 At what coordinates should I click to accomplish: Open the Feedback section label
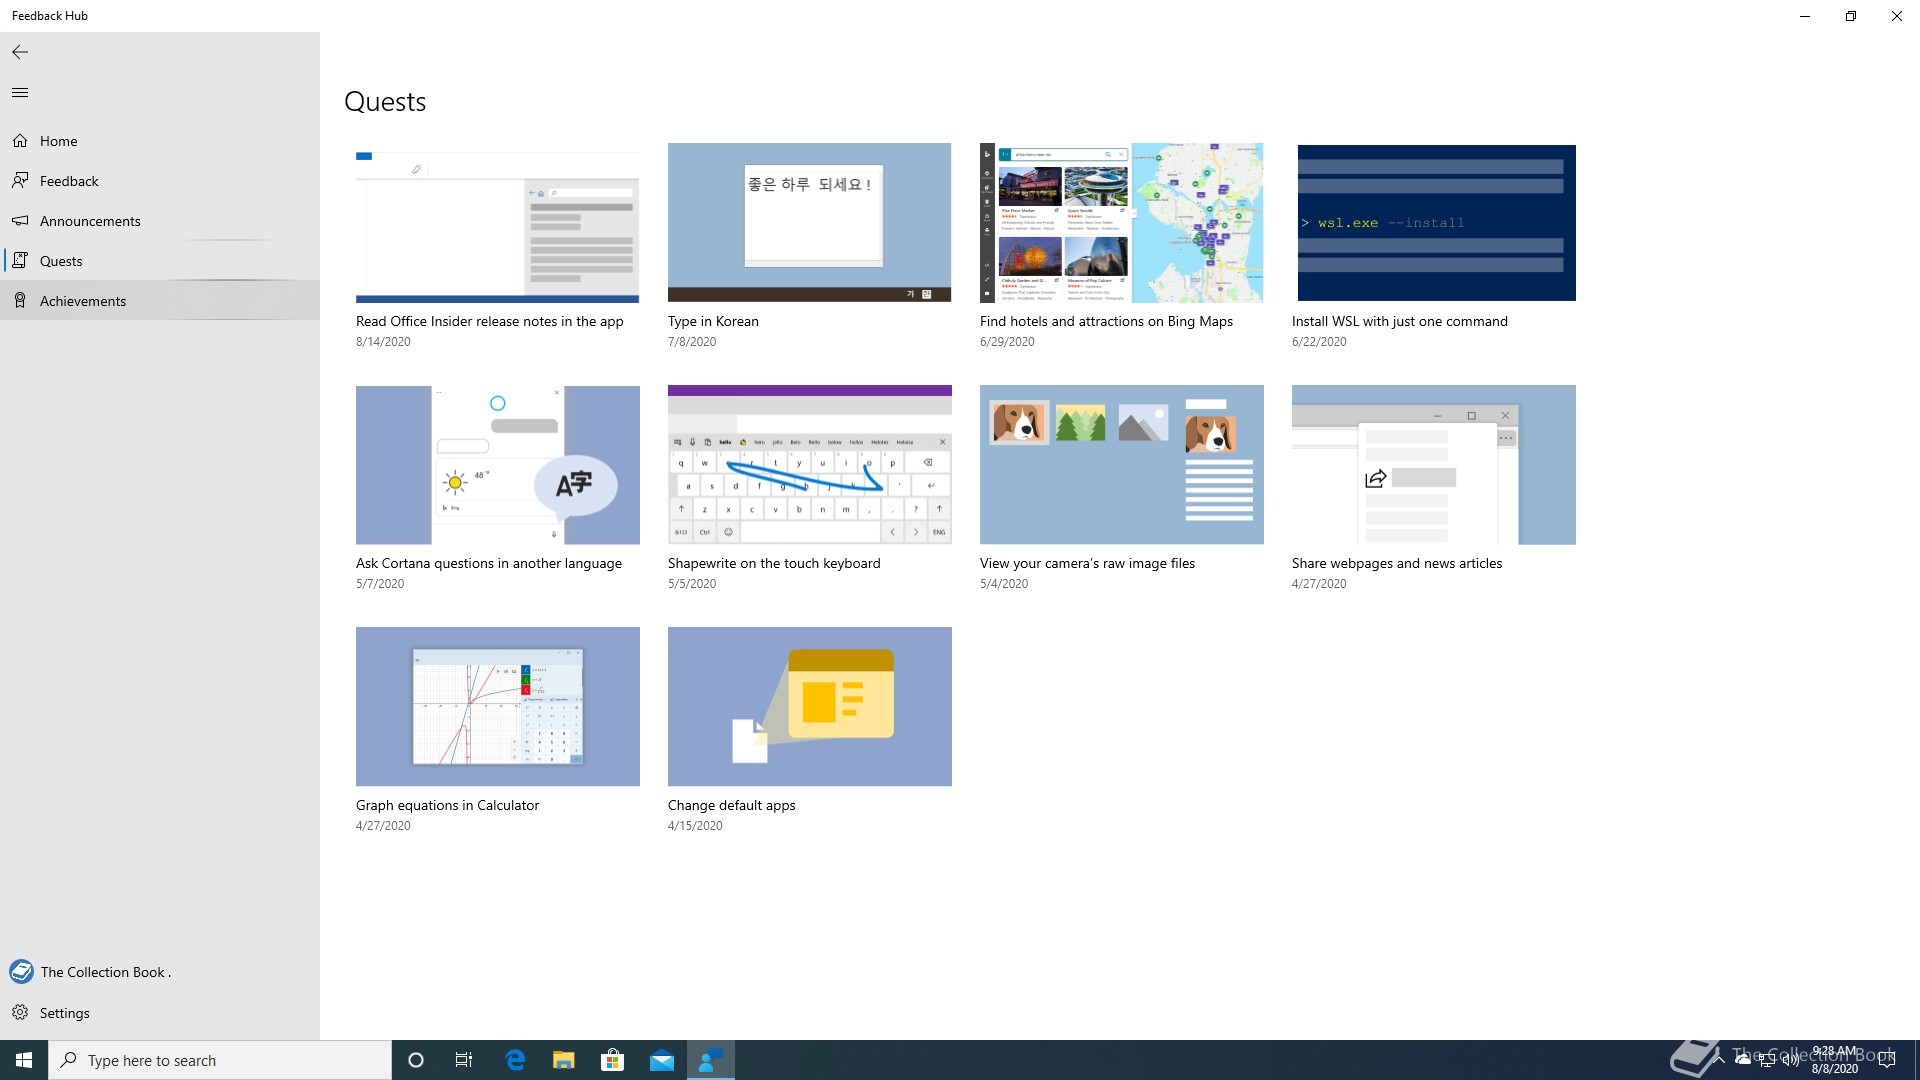pyautogui.click(x=69, y=181)
